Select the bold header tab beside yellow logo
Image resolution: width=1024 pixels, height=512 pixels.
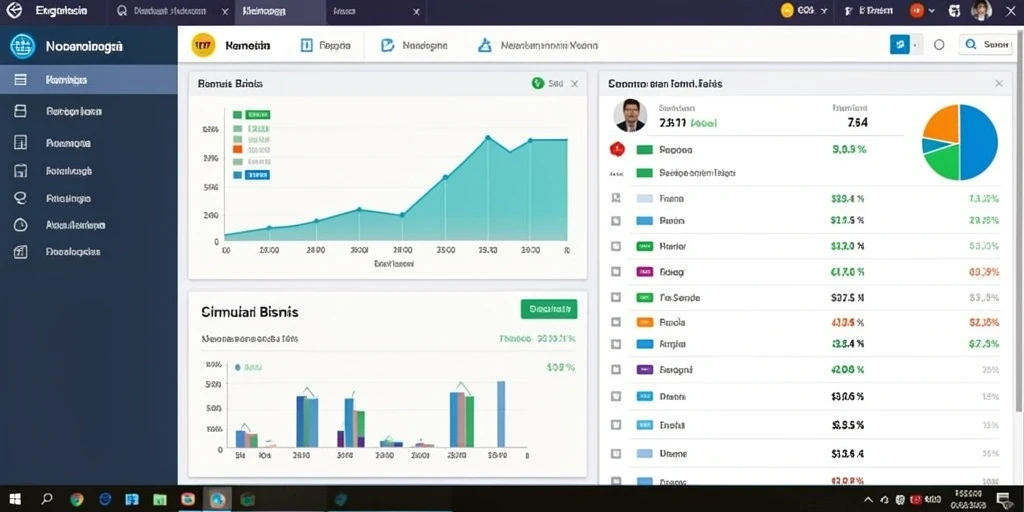click(248, 46)
